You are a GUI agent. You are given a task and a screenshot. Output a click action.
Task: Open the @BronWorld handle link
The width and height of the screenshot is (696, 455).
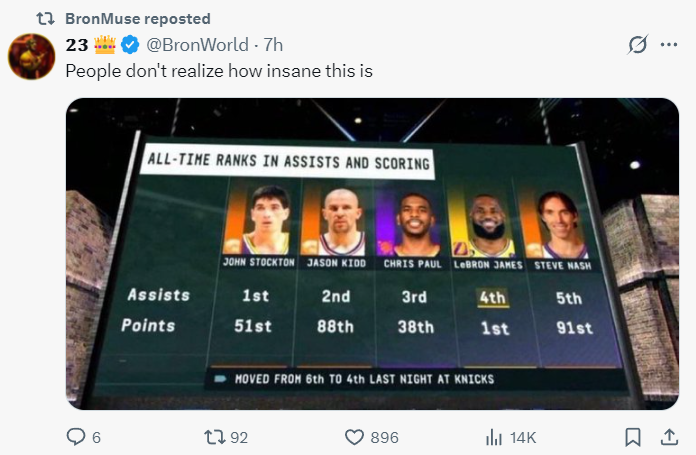click(198, 45)
